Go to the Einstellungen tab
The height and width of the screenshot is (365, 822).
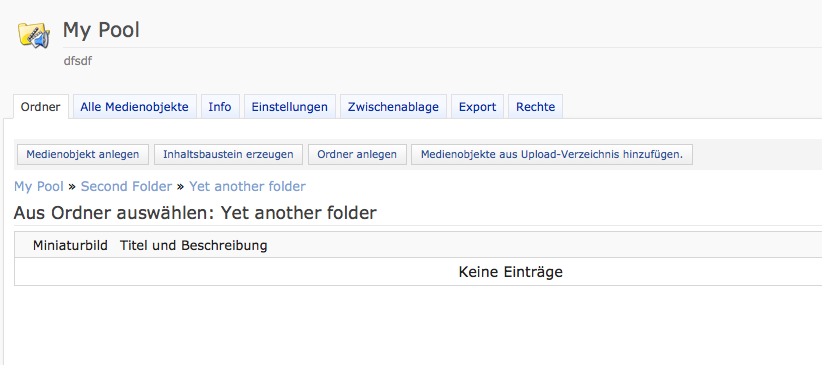point(289,107)
